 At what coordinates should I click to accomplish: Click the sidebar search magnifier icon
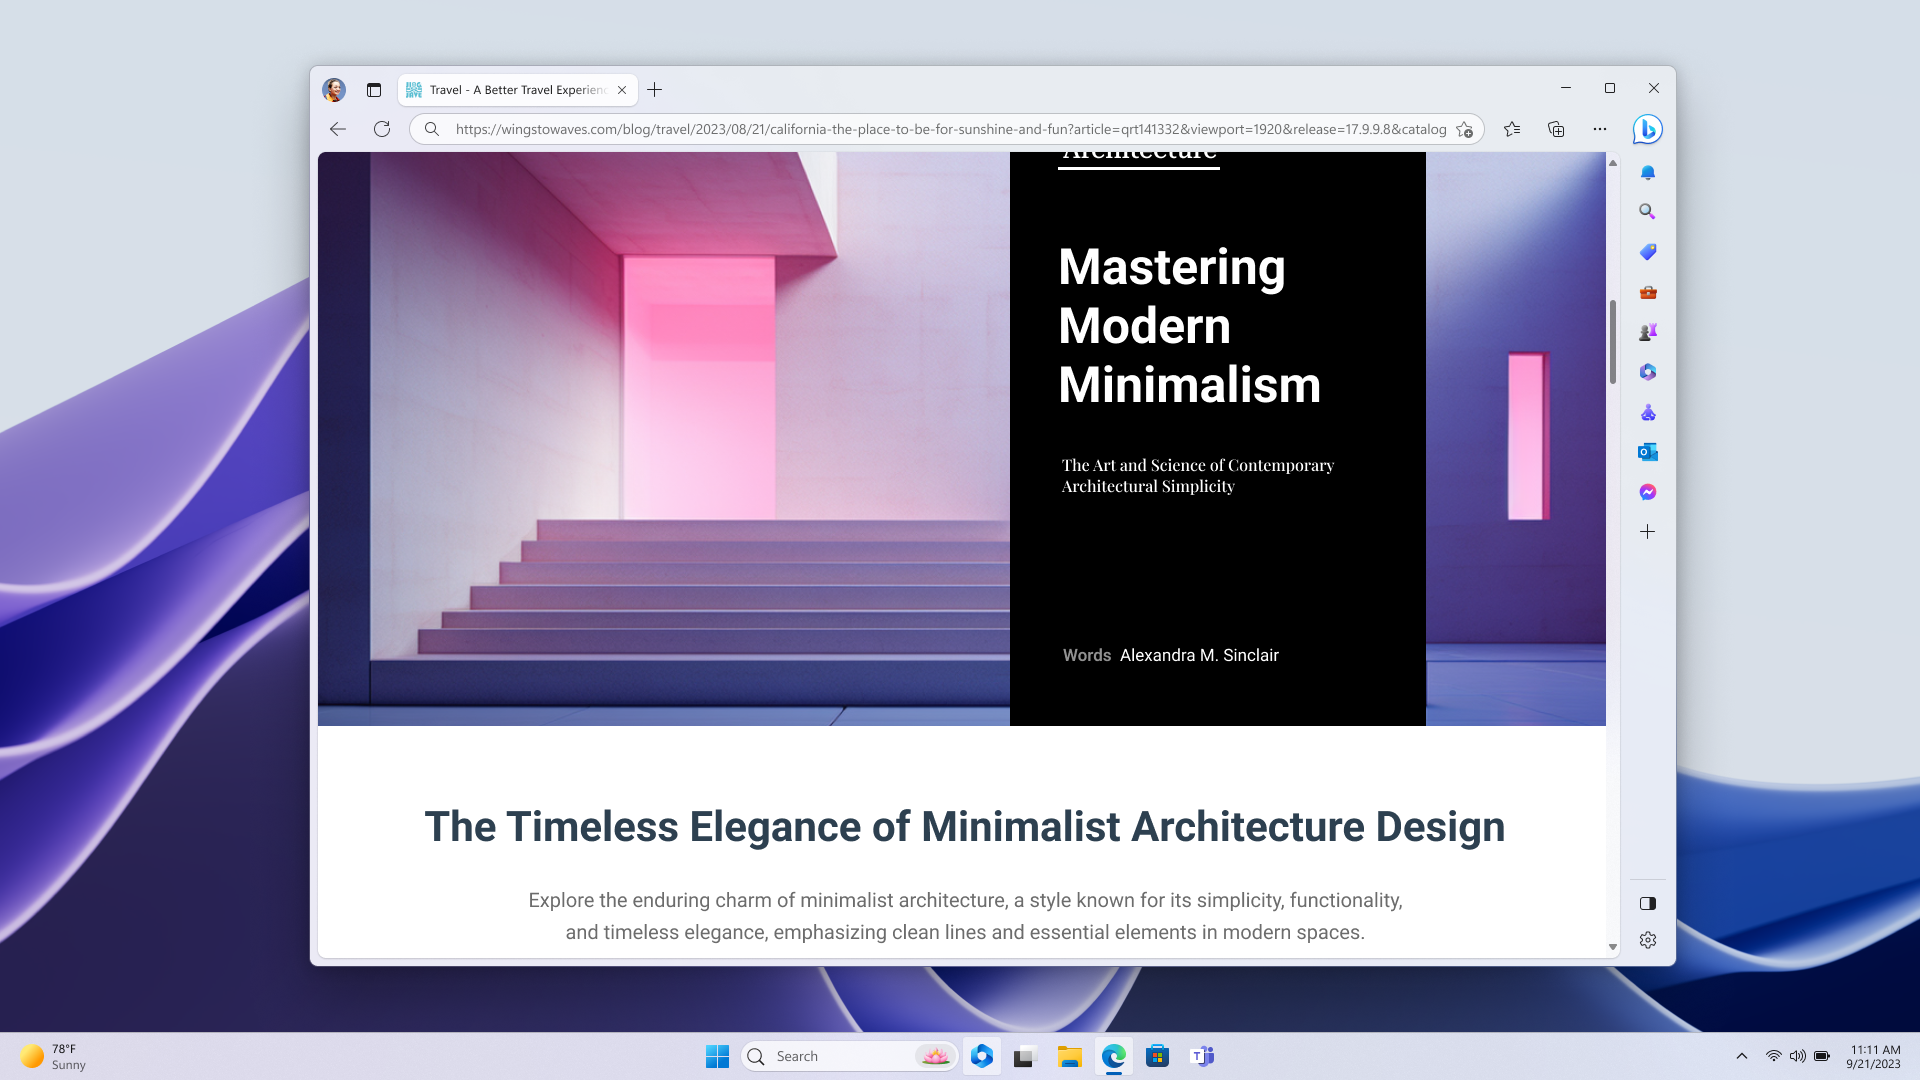1647,212
